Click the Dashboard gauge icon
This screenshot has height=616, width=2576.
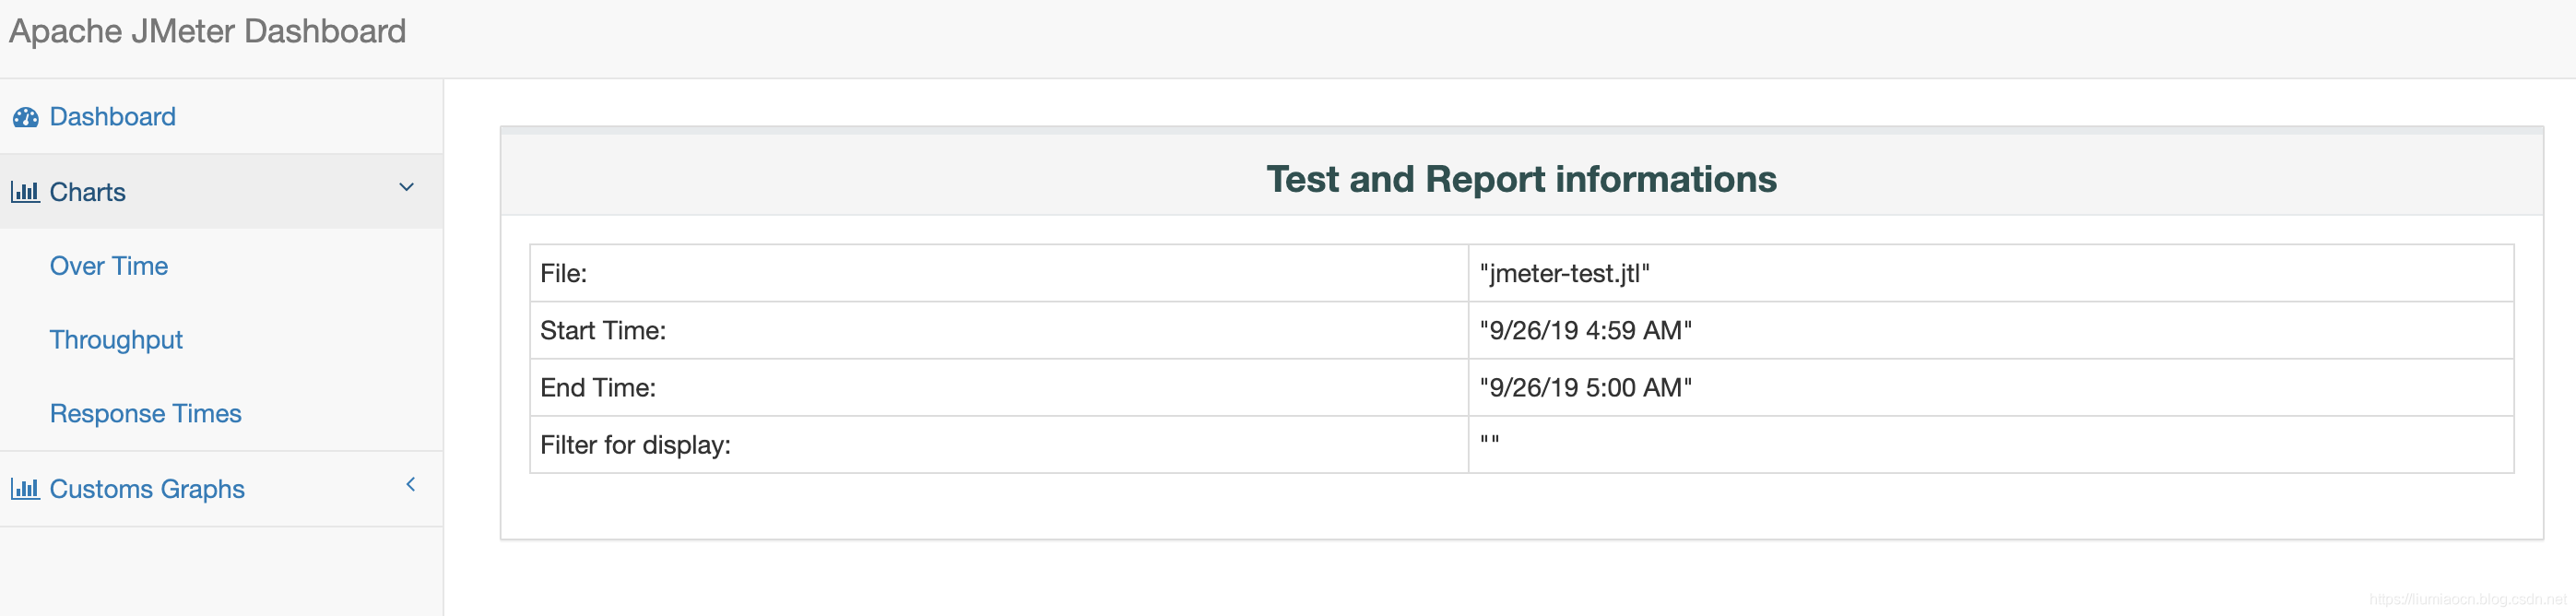[25, 118]
